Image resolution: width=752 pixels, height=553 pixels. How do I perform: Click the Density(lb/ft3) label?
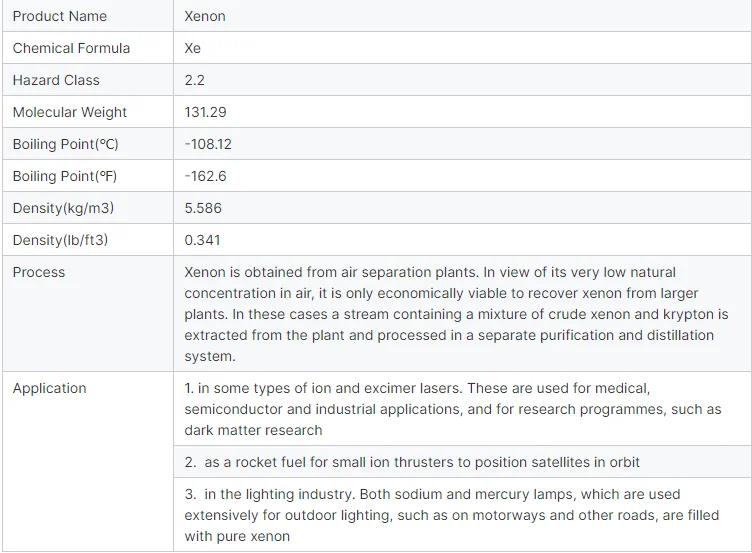click(60, 240)
